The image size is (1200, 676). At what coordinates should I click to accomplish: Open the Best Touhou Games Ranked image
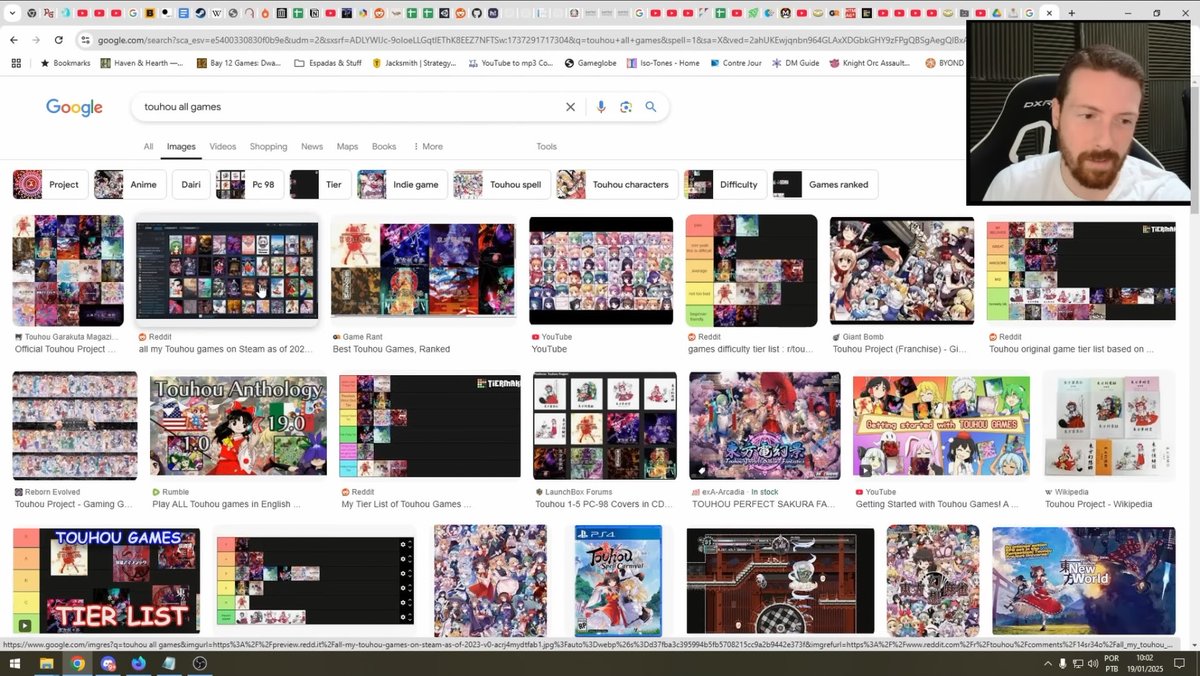click(423, 271)
